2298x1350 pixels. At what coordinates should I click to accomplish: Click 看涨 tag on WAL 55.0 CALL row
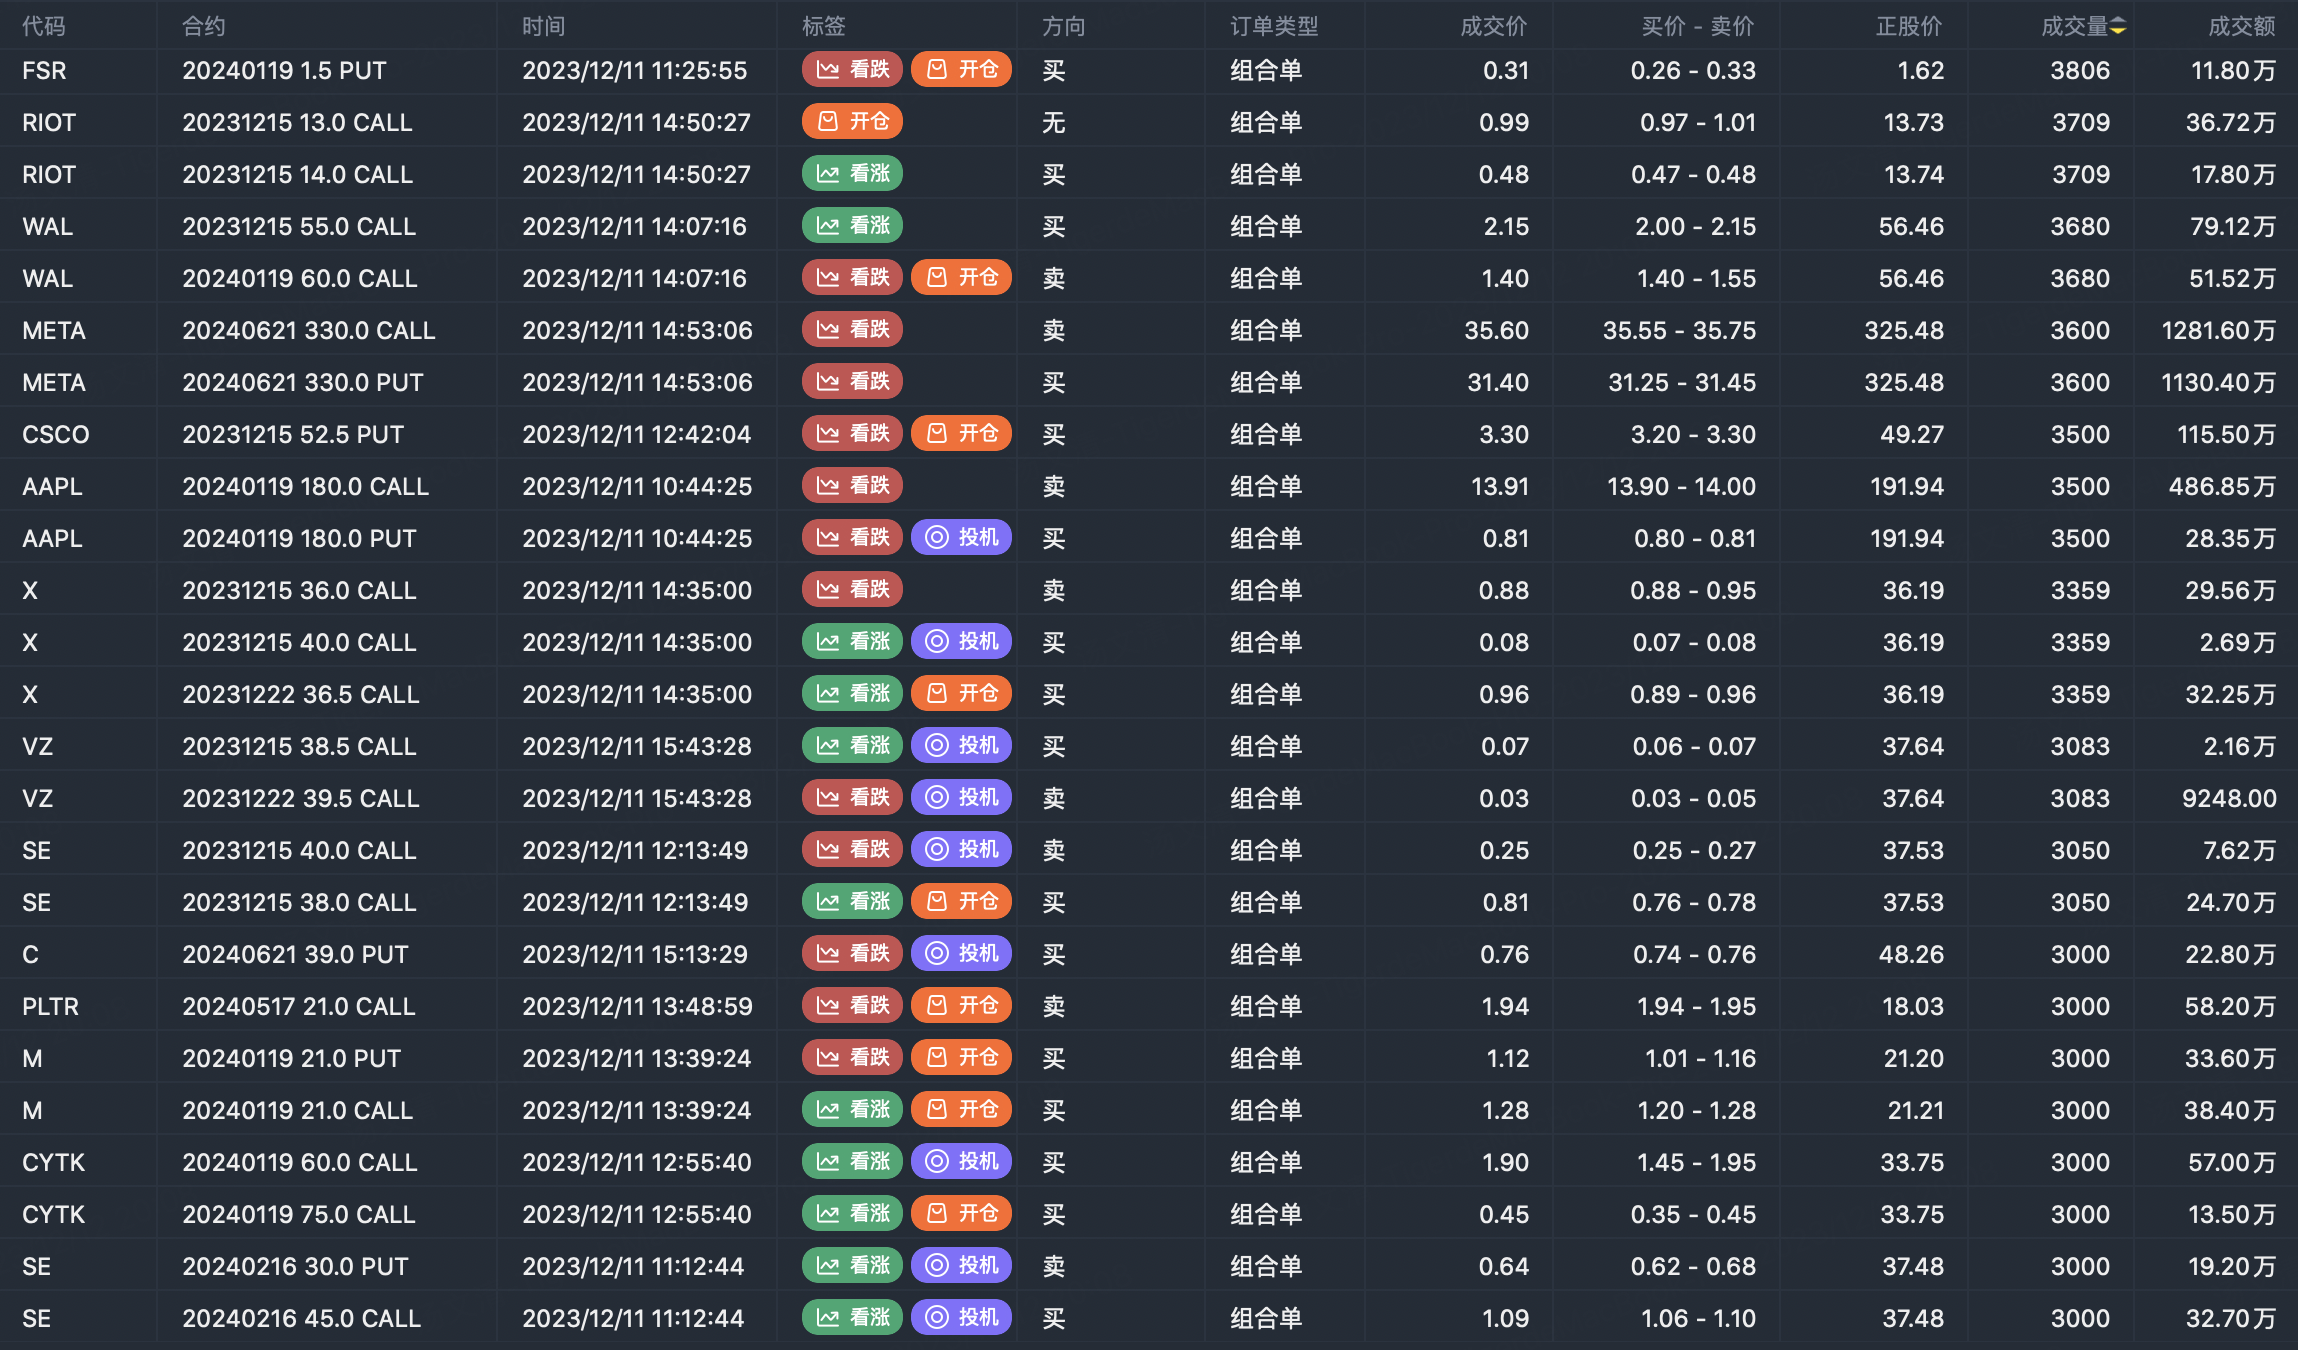point(852,226)
